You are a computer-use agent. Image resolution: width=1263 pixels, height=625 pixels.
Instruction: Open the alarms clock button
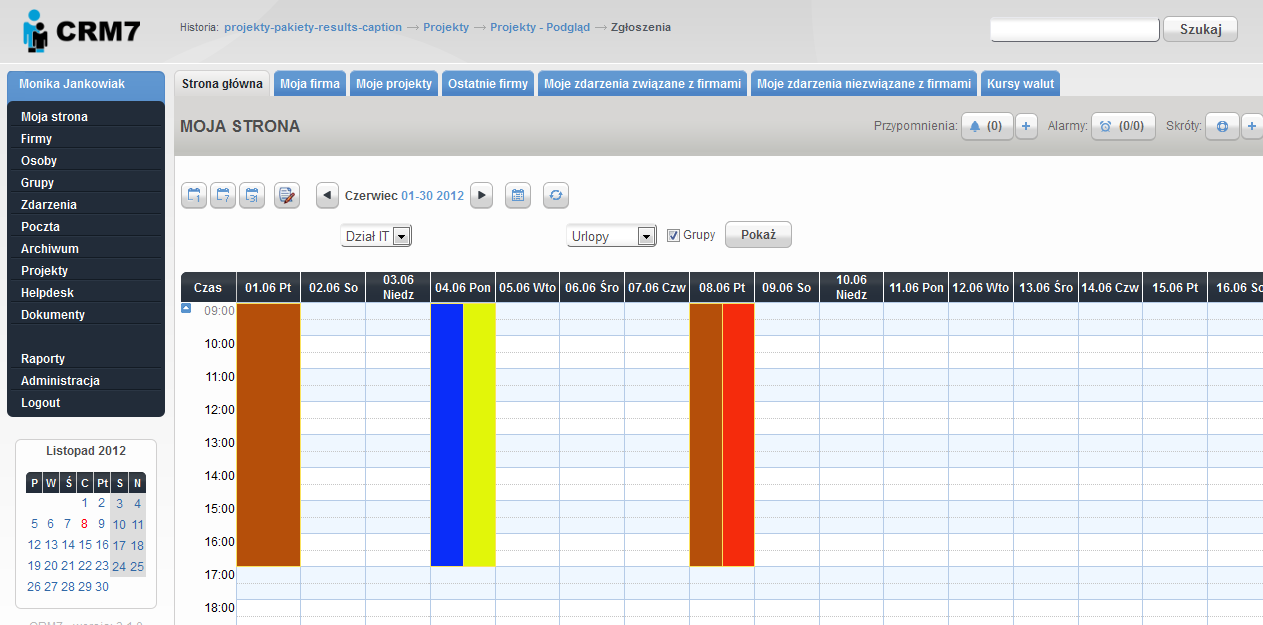[x=1122, y=127]
